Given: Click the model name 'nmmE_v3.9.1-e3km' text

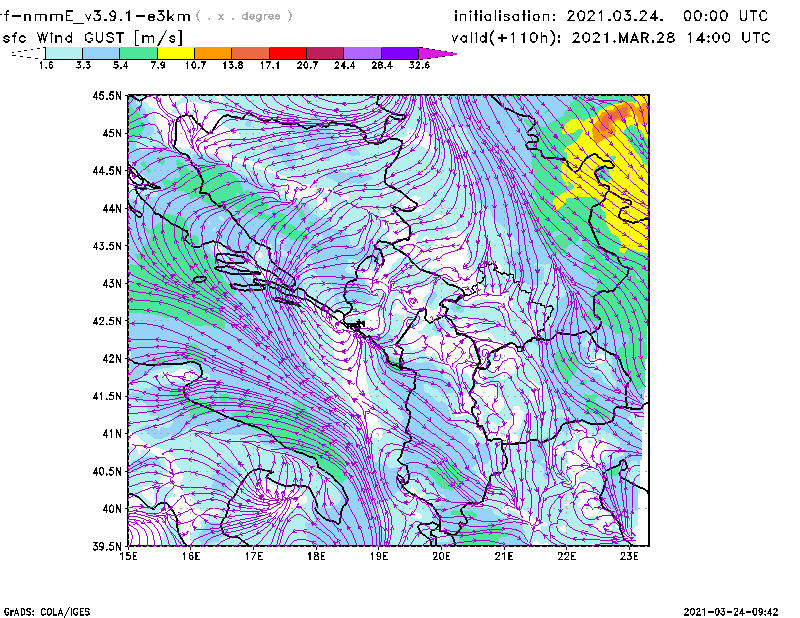Looking at the screenshot, I should [106, 16].
